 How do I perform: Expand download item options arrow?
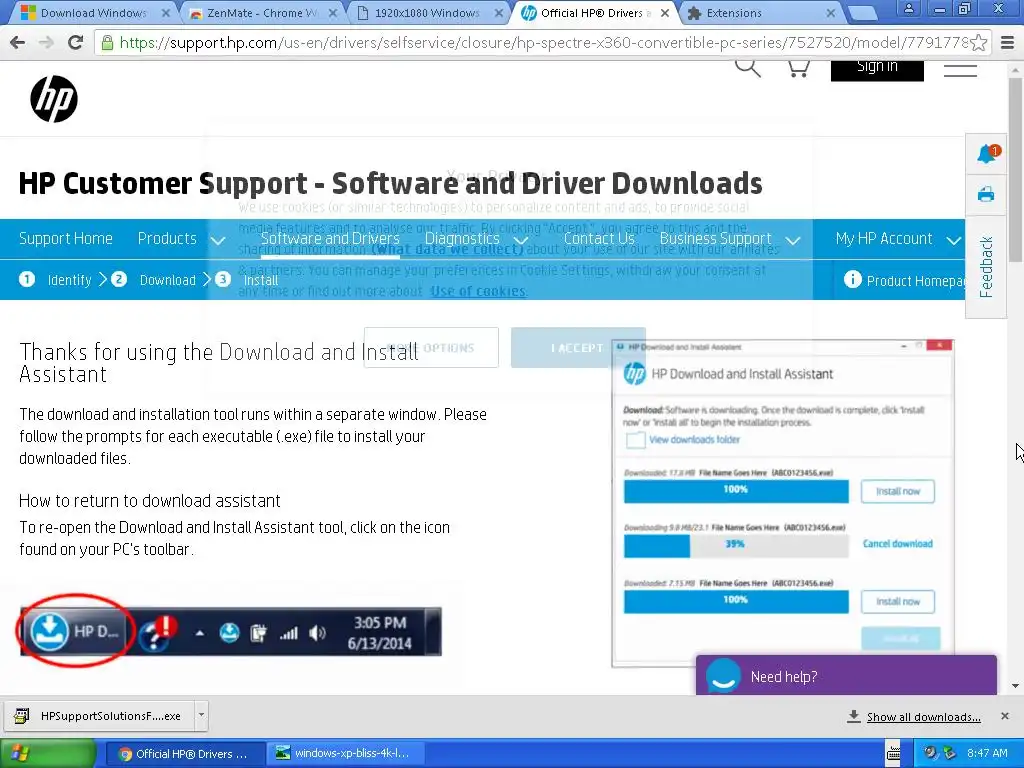201,716
